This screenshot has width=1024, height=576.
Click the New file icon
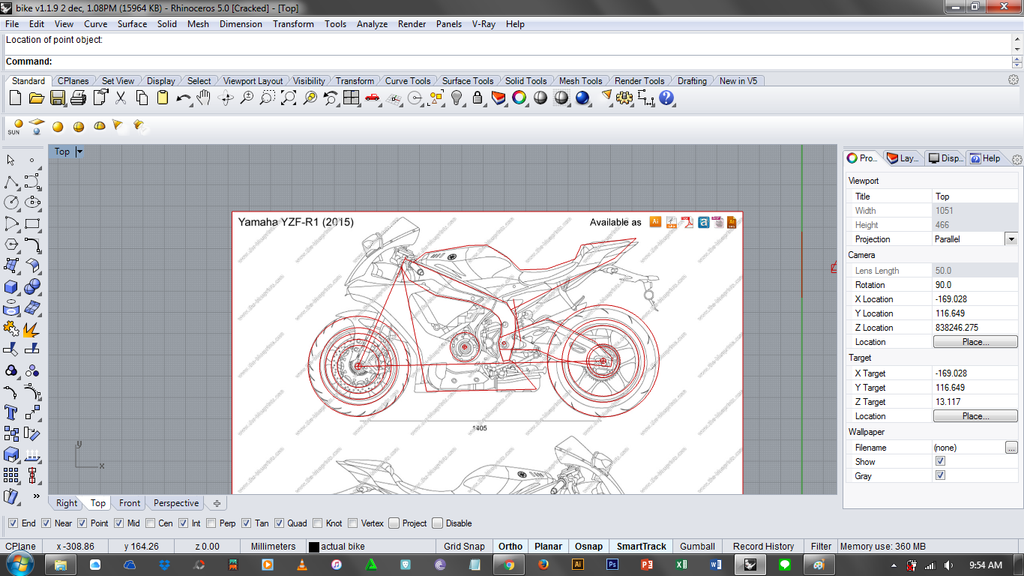[x=15, y=99]
